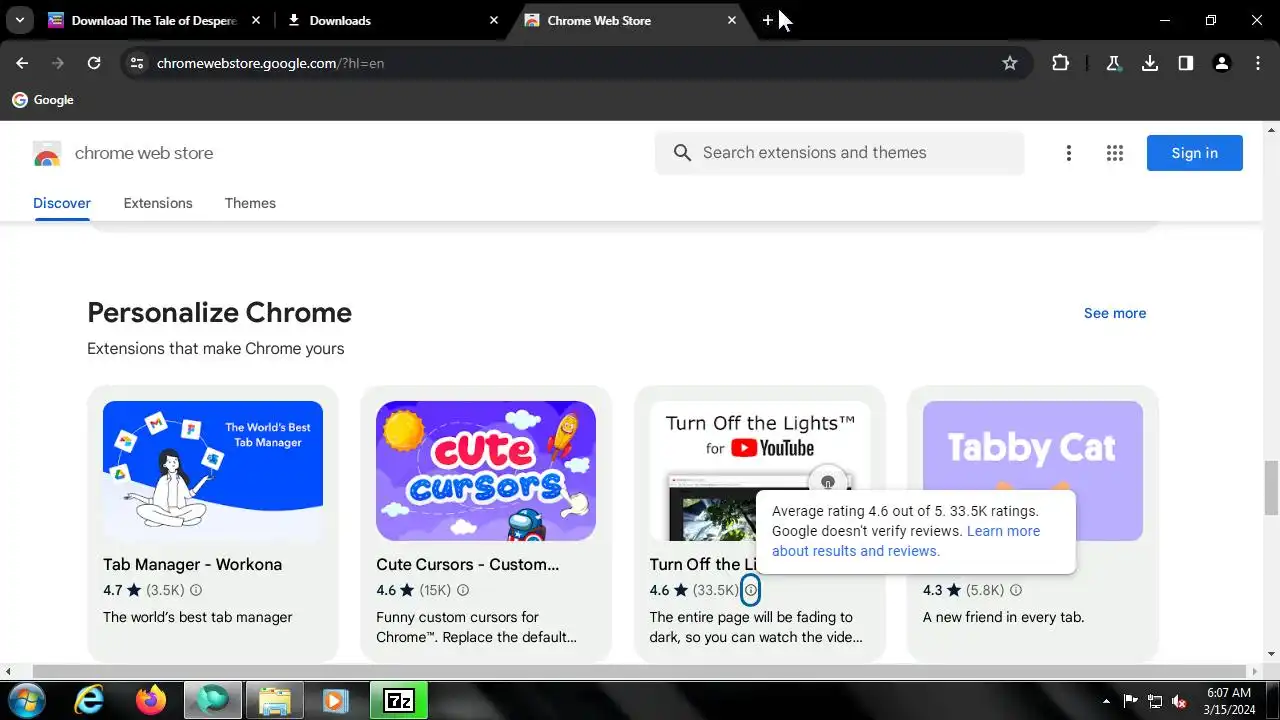
Task: Show downloads from toolbar icon
Action: coord(1149,63)
